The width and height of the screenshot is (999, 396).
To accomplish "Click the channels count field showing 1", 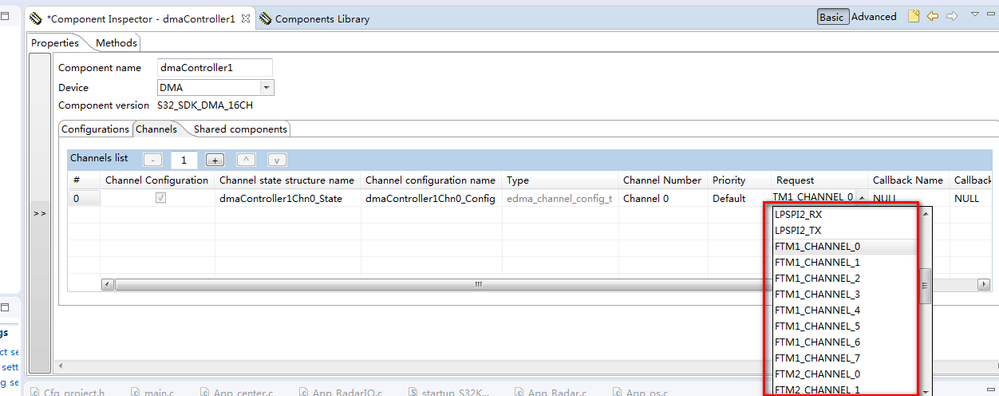I will tap(184, 160).
